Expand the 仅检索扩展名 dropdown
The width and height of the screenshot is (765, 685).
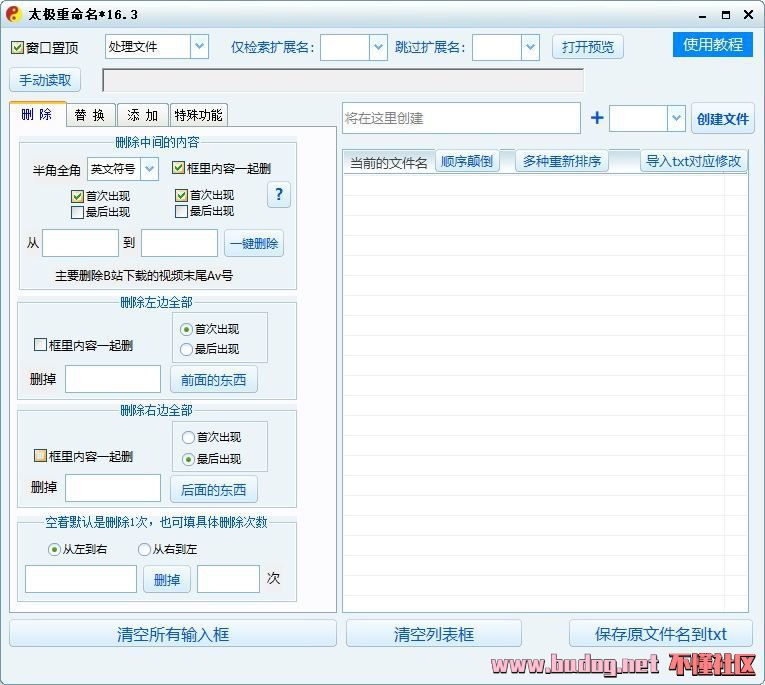click(x=377, y=47)
